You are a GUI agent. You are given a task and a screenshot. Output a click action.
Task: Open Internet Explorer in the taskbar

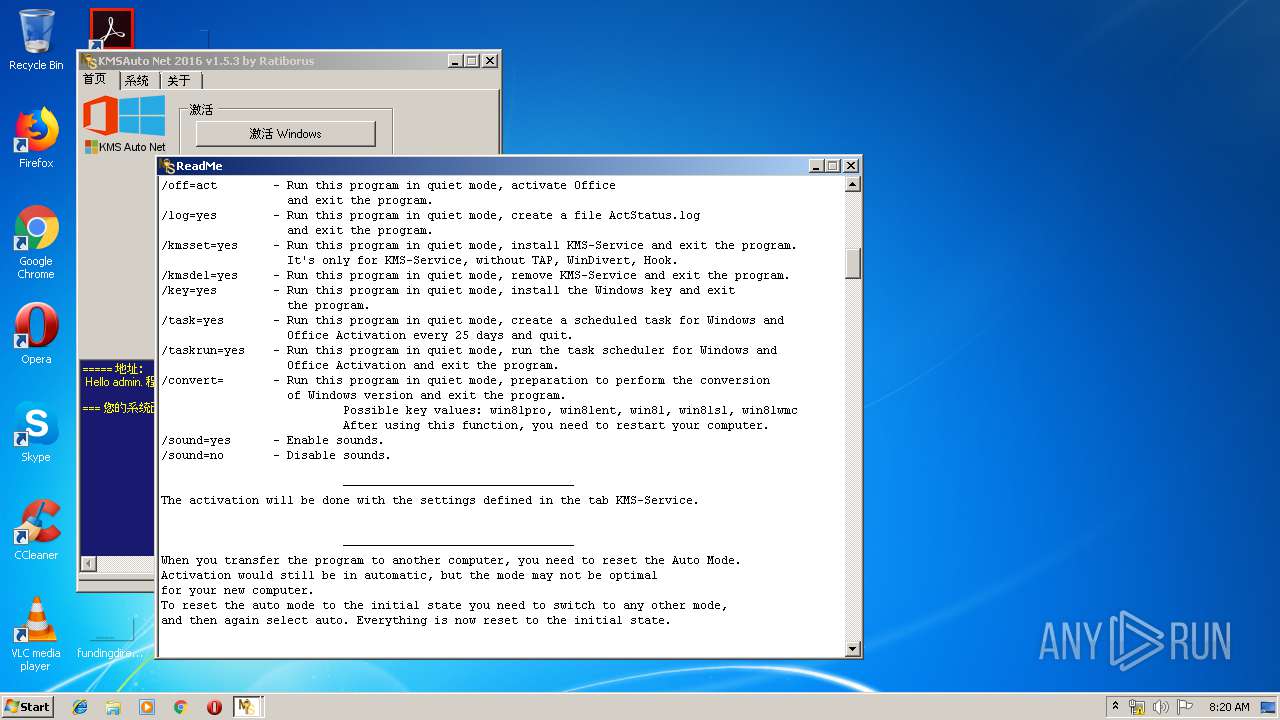(x=80, y=707)
